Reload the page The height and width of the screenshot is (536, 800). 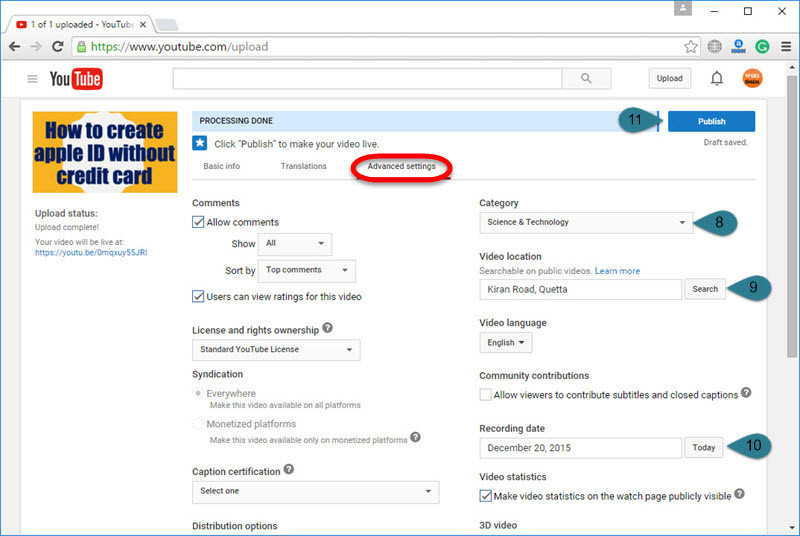click(58, 47)
